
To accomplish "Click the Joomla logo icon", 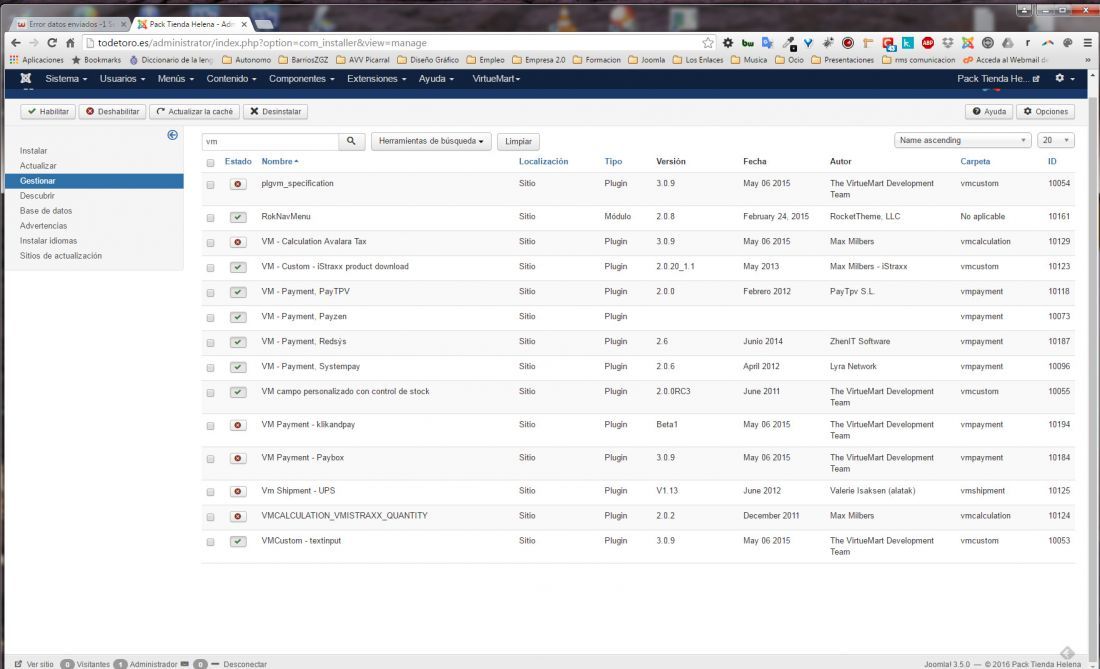I will point(26,79).
